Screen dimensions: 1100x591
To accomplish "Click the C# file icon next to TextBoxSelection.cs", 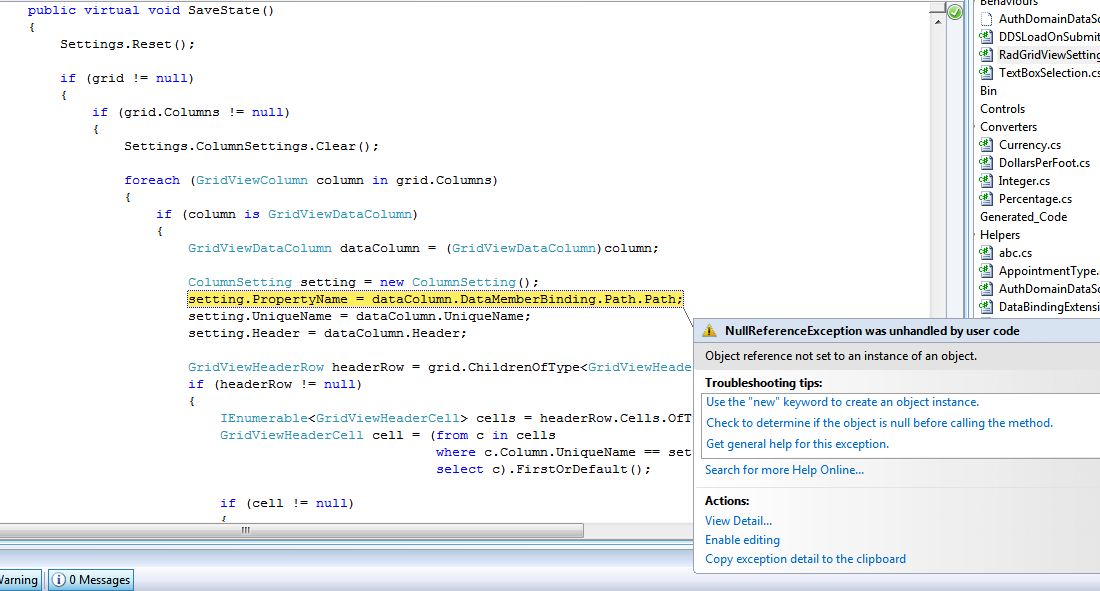I will (x=986, y=72).
